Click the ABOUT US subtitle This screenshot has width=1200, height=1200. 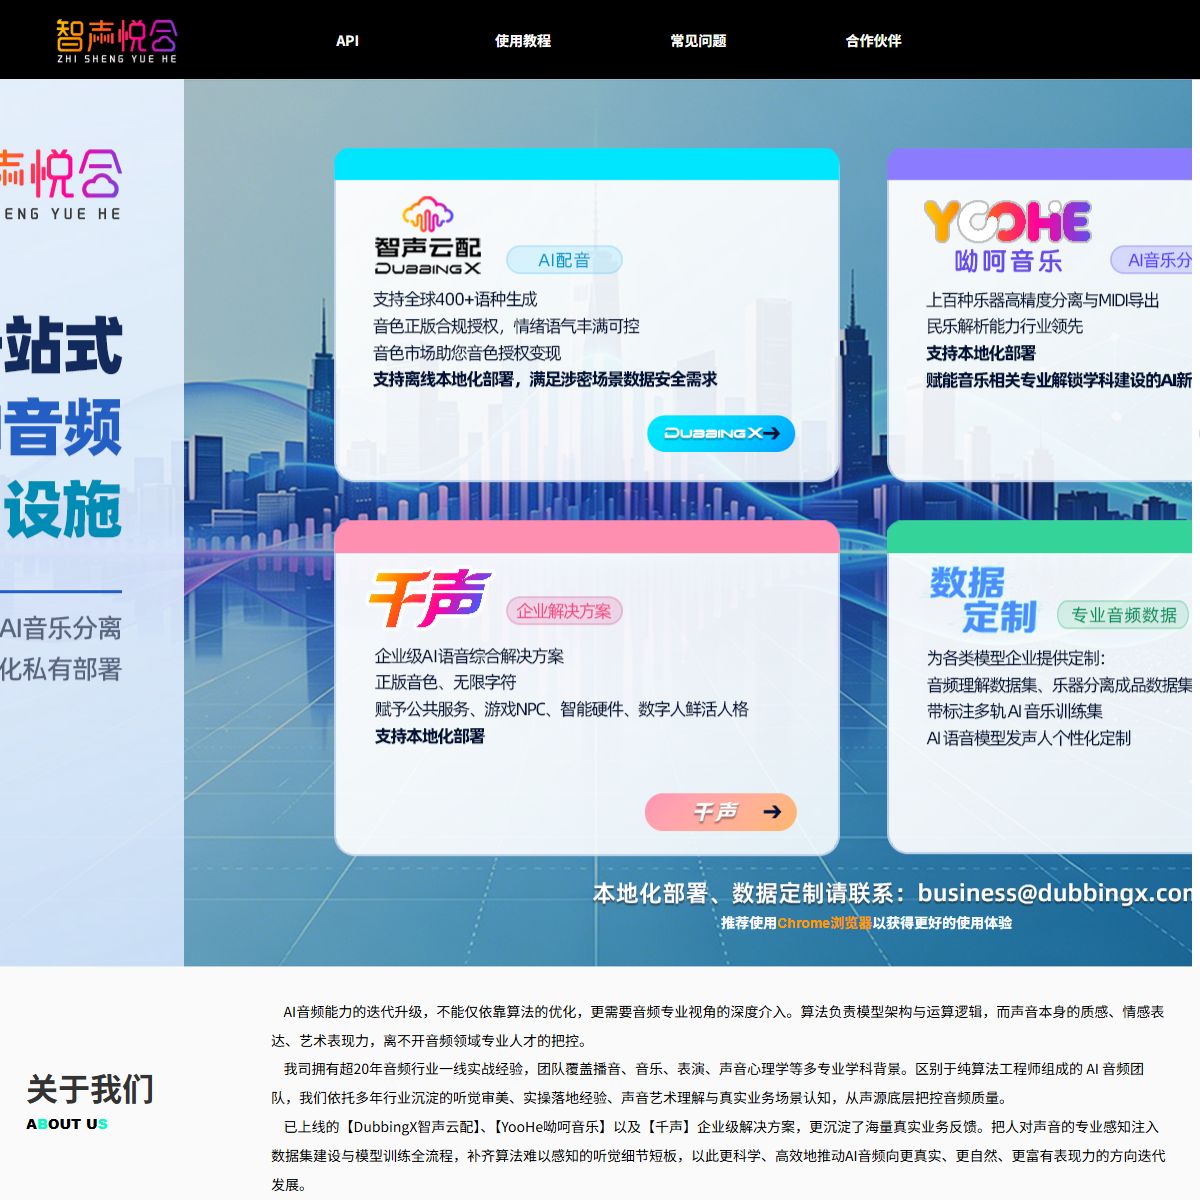pos(67,1124)
